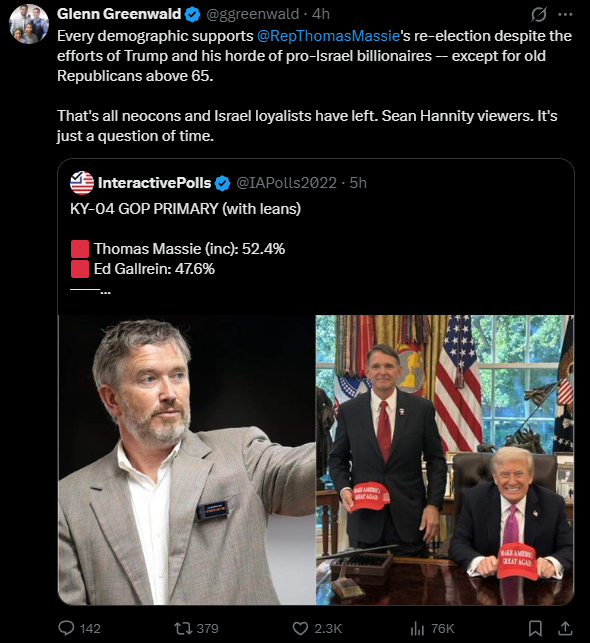Open the 4h timestamp of the tweet
Image resolution: width=590 pixels, height=643 pixels.
pyautogui.click(x=321, y=14)
